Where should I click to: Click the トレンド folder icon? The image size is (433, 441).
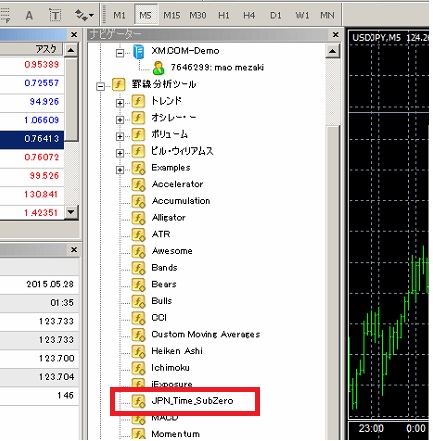tap(138, 101)
